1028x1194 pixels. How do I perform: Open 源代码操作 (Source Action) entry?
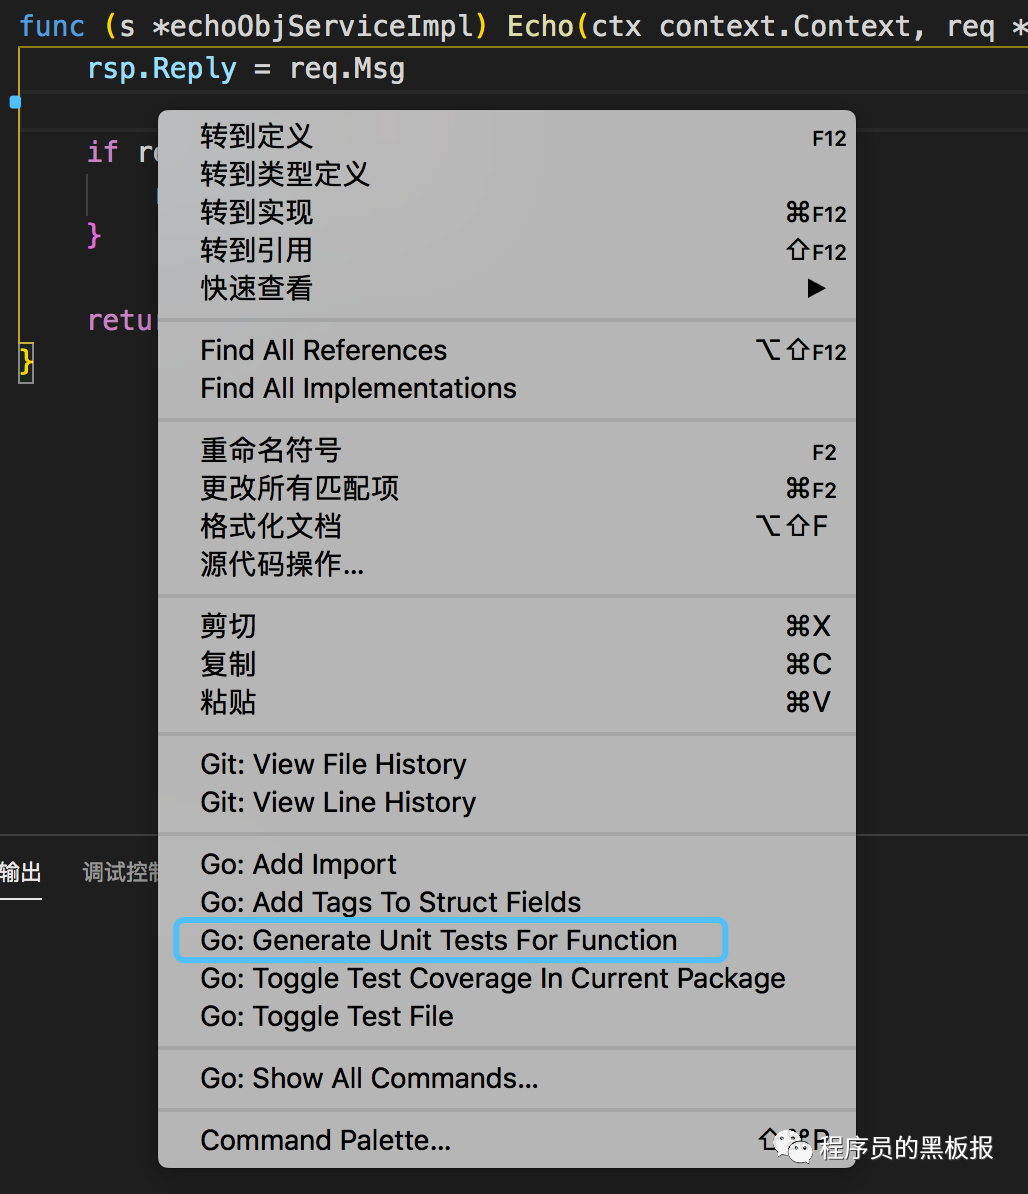click(x=282, y=564)
